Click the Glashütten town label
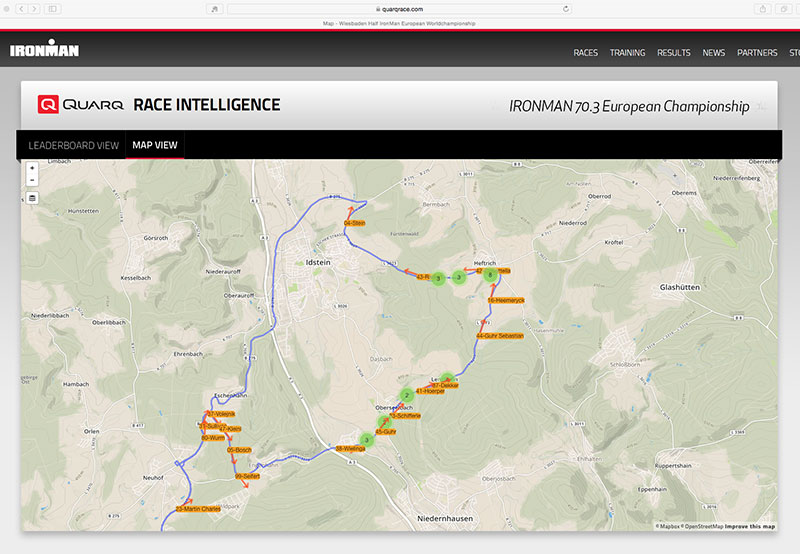 [680, 287]
